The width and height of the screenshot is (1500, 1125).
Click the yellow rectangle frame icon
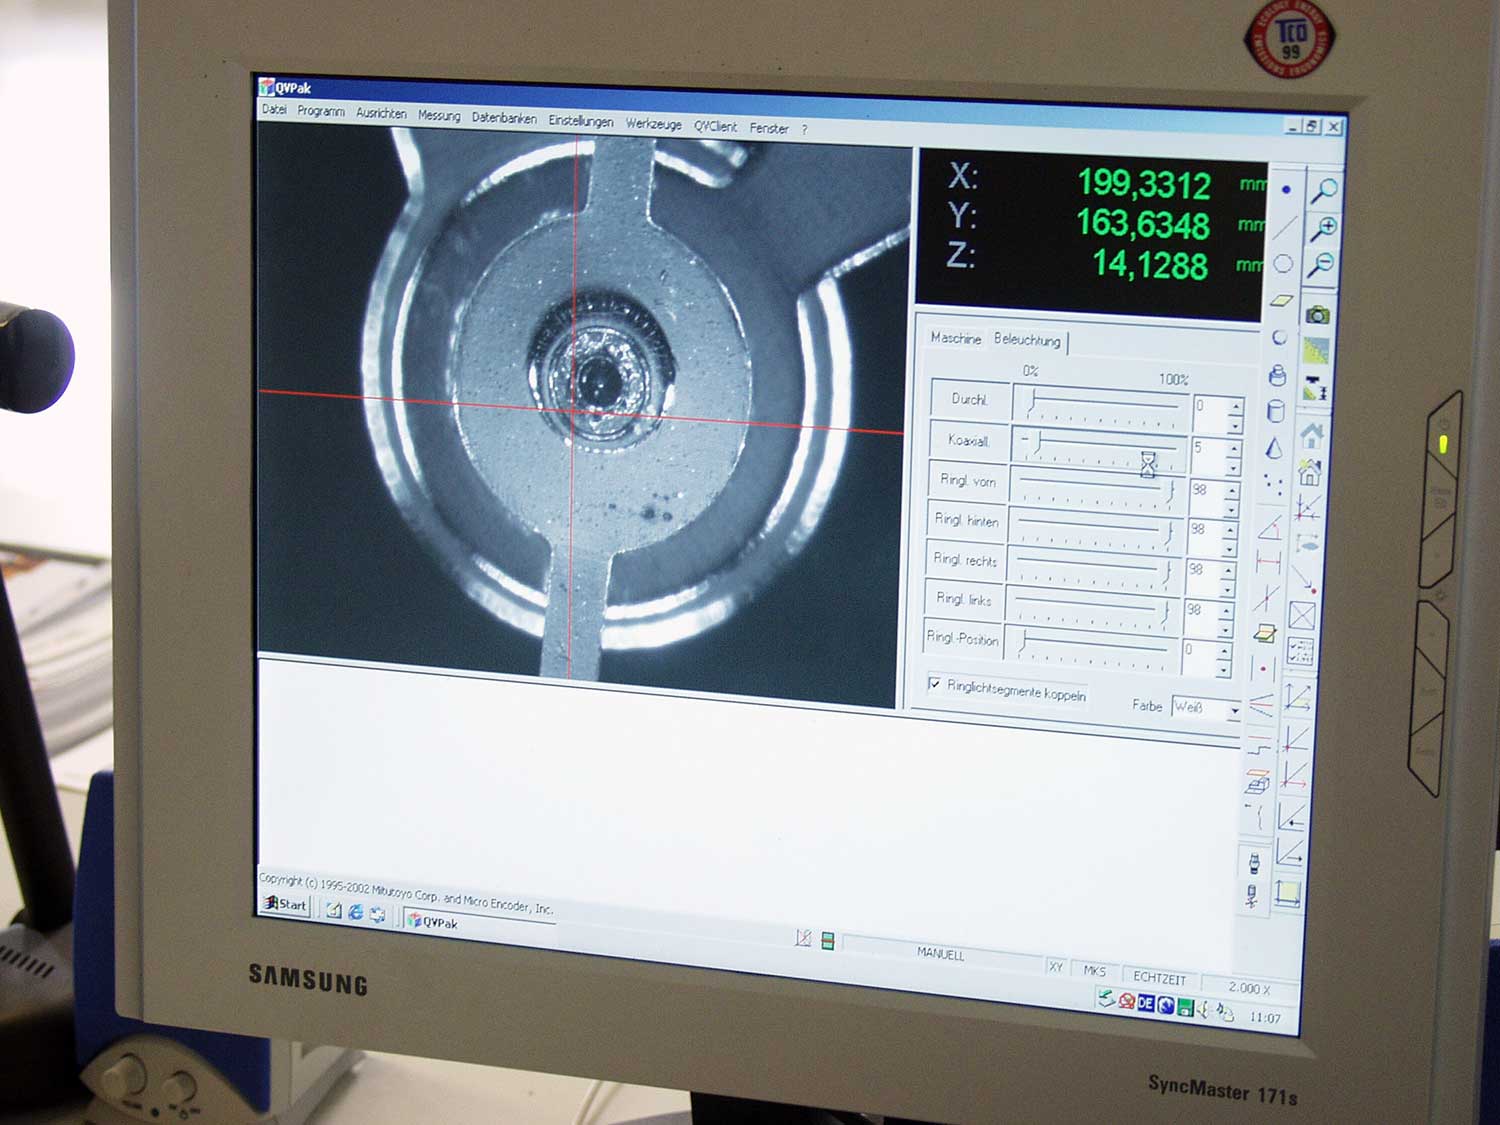coord(1288,894)
